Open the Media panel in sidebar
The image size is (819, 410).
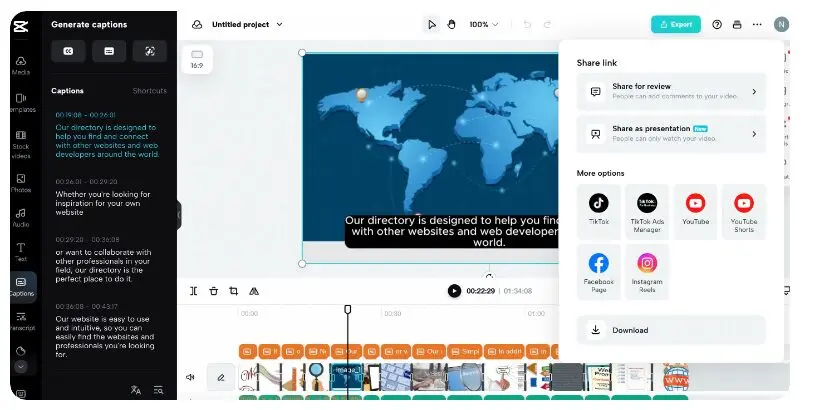(20, 65)
